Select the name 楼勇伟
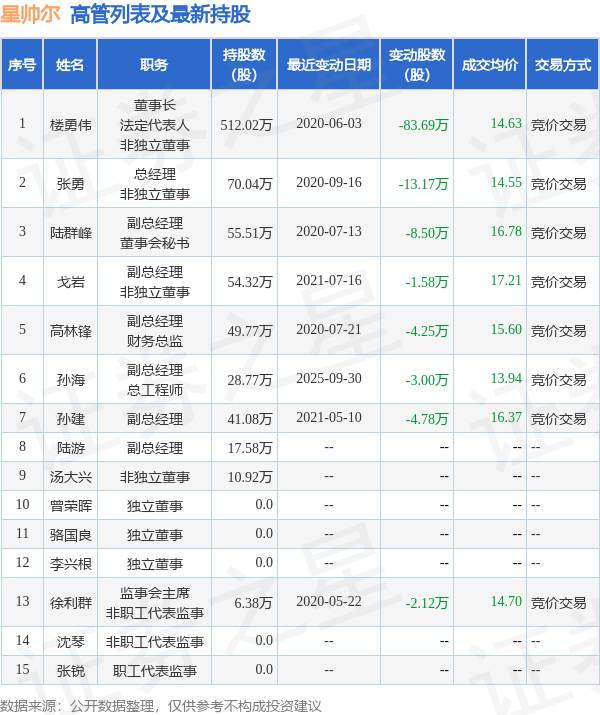The image size is (600, 715). click(71, 124)
